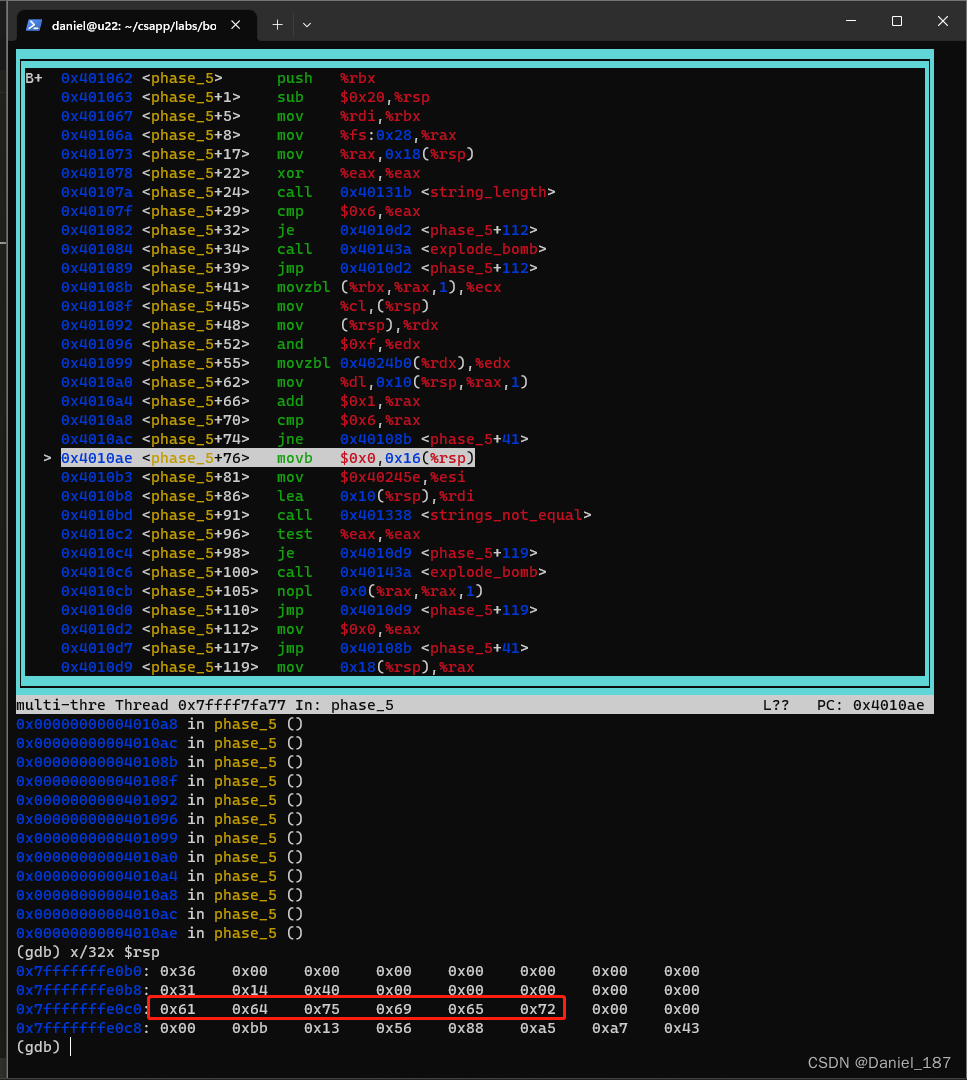
Task: Click the sub $0x20,%rsp instruction
Action: tap(353, 97)
